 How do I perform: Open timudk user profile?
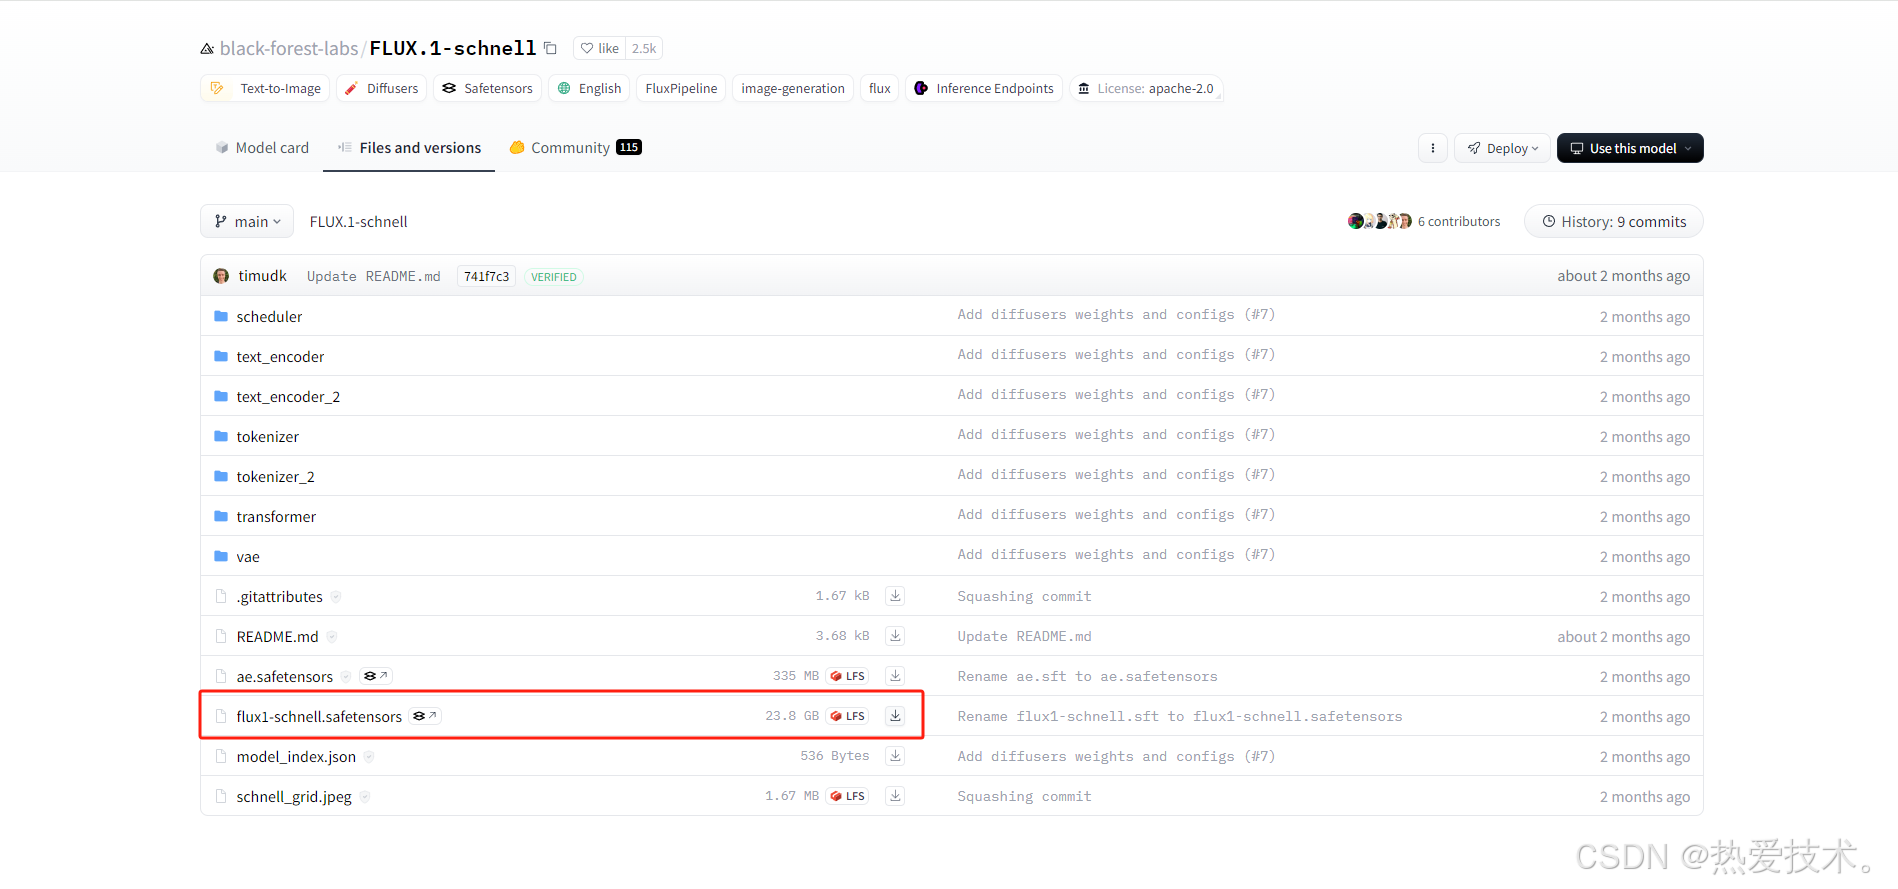pyautogui.click(x=262, y=276)
